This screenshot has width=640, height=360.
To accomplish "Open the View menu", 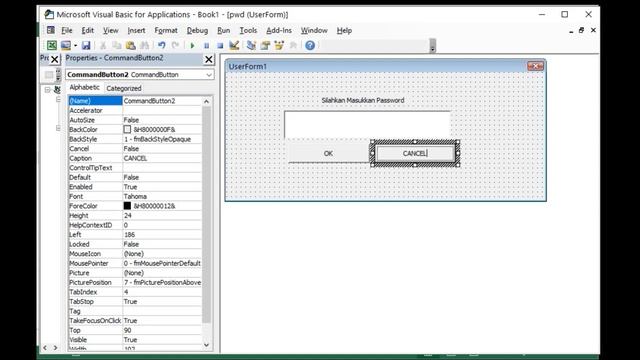I will (x=110, y=31).
